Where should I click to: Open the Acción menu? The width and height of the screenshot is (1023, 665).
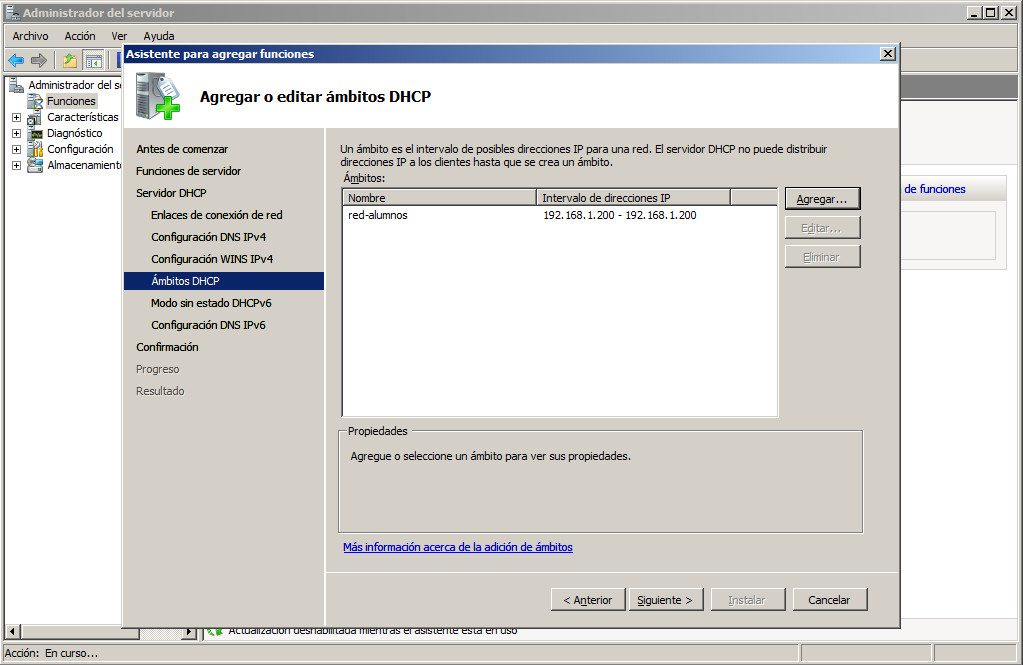tap(80, 36)
